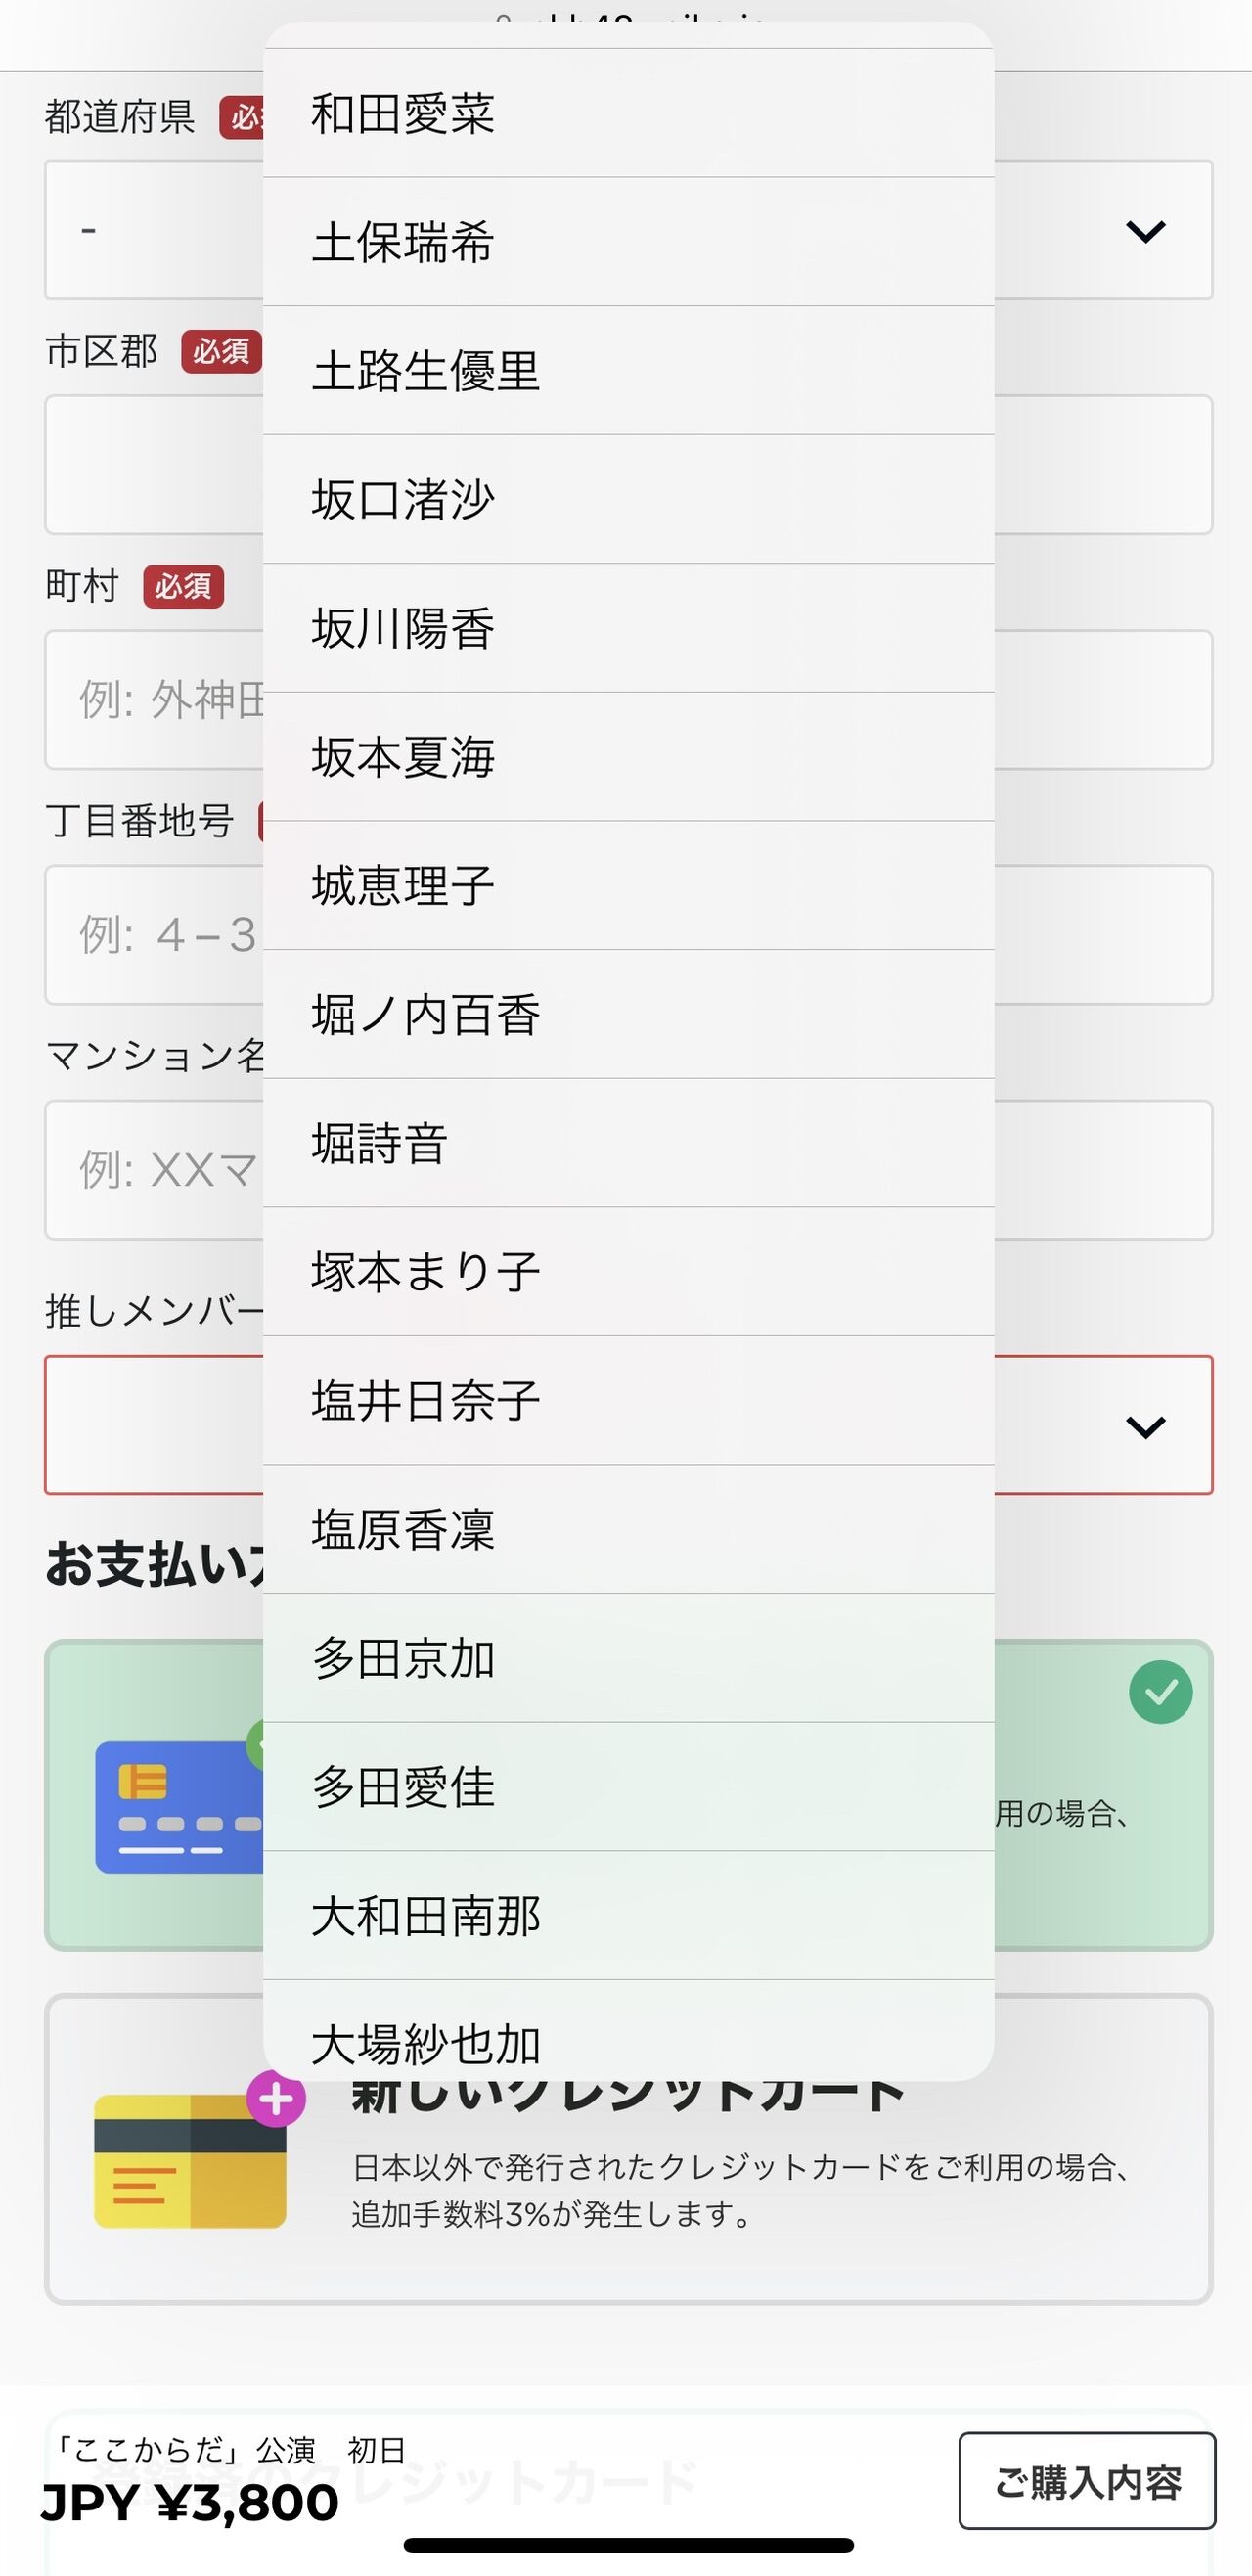Select 大和田南那 option
The height and width of the screenshot is (2576, 1252).
(628, 1916)
